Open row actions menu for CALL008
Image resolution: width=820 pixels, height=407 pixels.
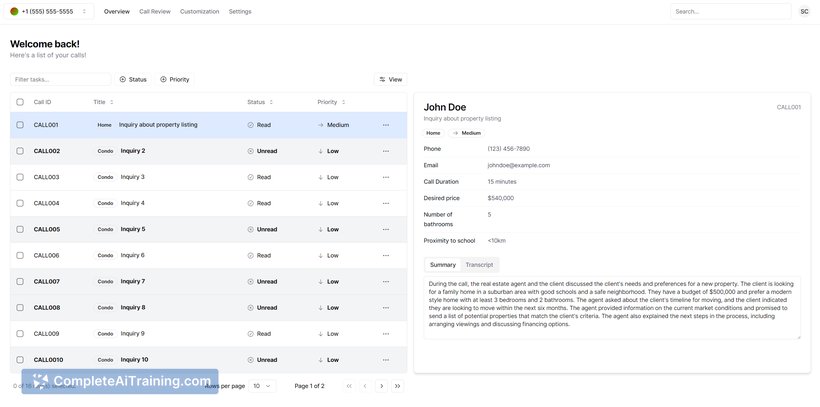tap(385, 308)
